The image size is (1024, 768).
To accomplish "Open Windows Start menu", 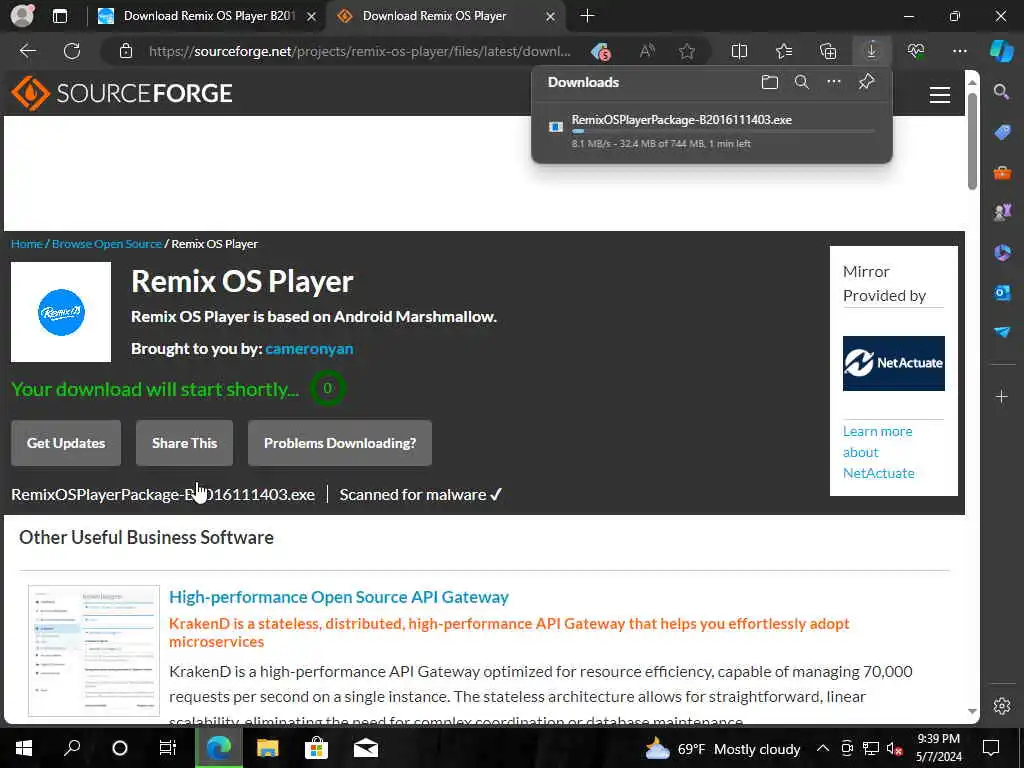I will click(x=24, y=748).
